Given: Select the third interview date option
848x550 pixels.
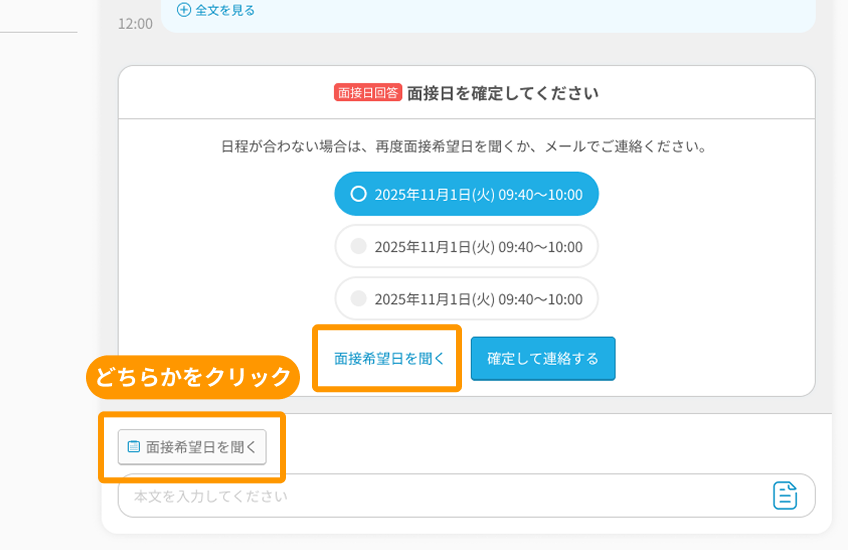Looking at the screenshot, I should pos(466,299).
